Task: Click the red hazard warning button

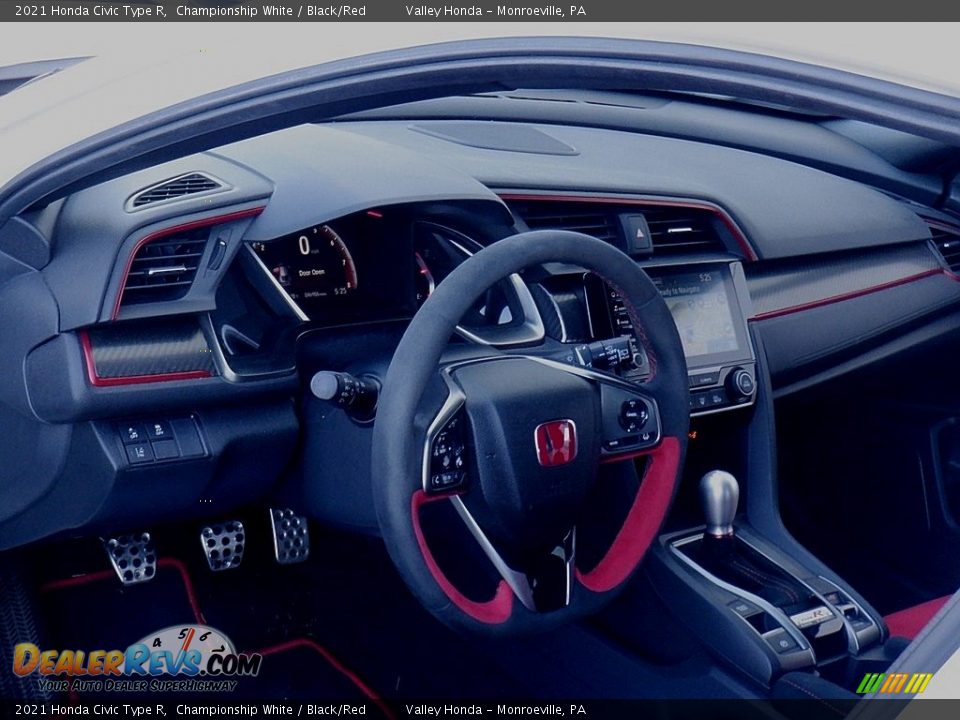Action: 638,233
